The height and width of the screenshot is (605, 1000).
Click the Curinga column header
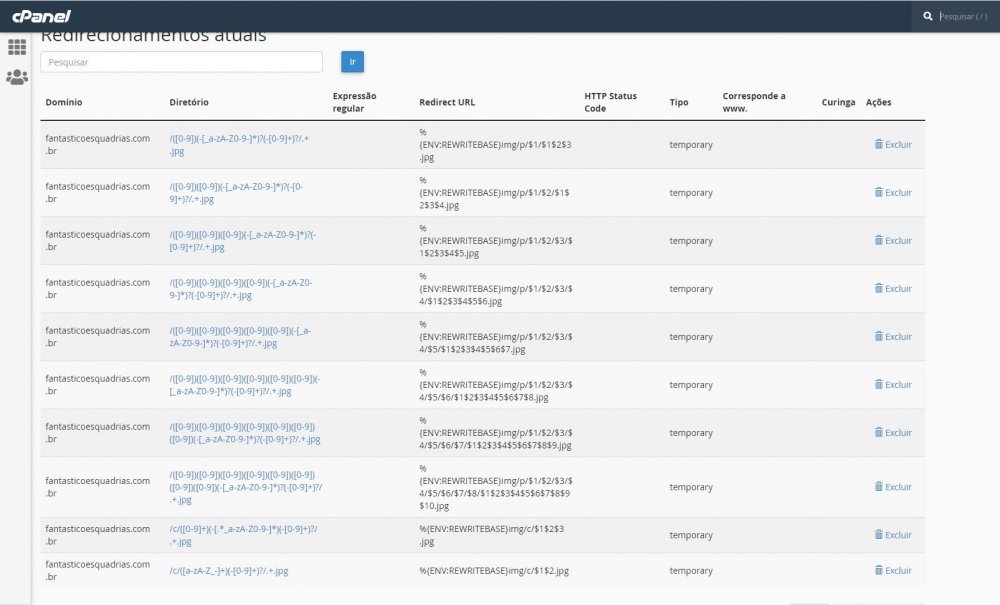click(838, 102)
